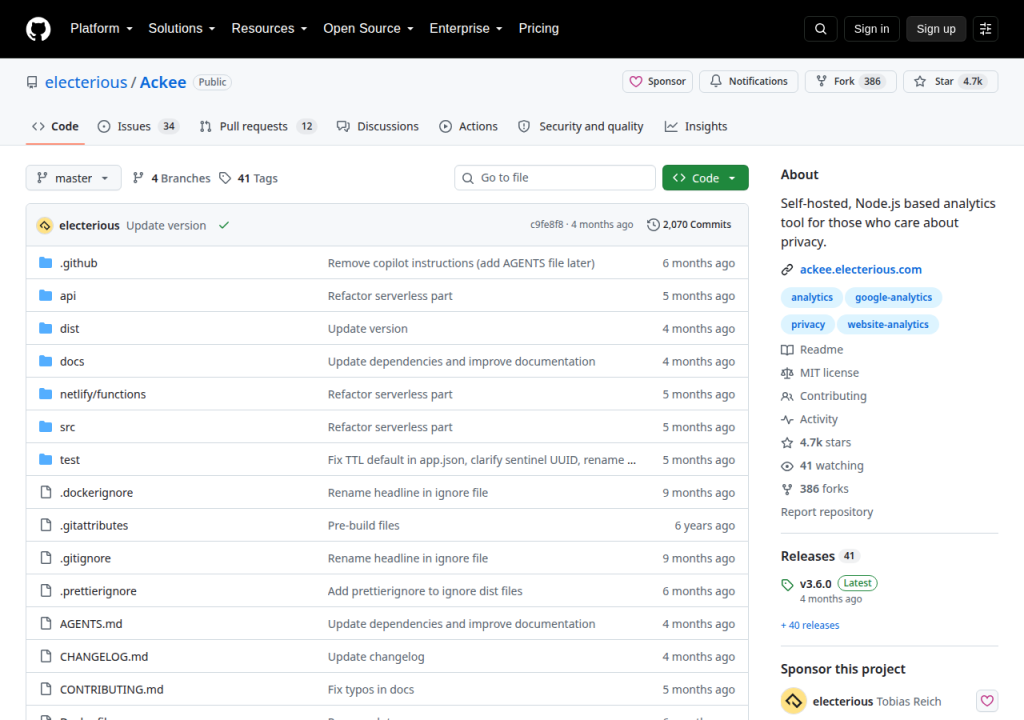Click the .github folder icon

coord(45,263)
